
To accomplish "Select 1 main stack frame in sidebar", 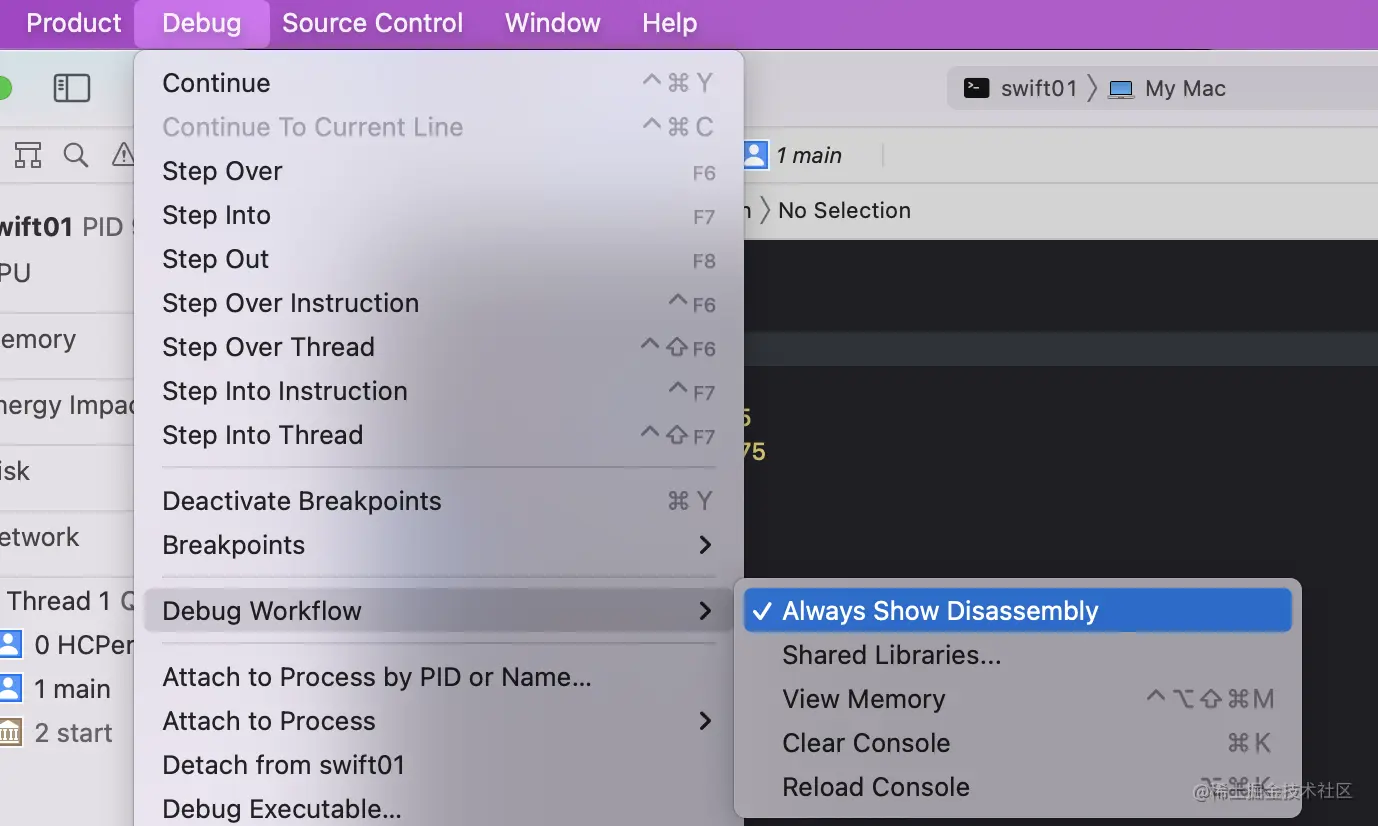I will 72,689.
